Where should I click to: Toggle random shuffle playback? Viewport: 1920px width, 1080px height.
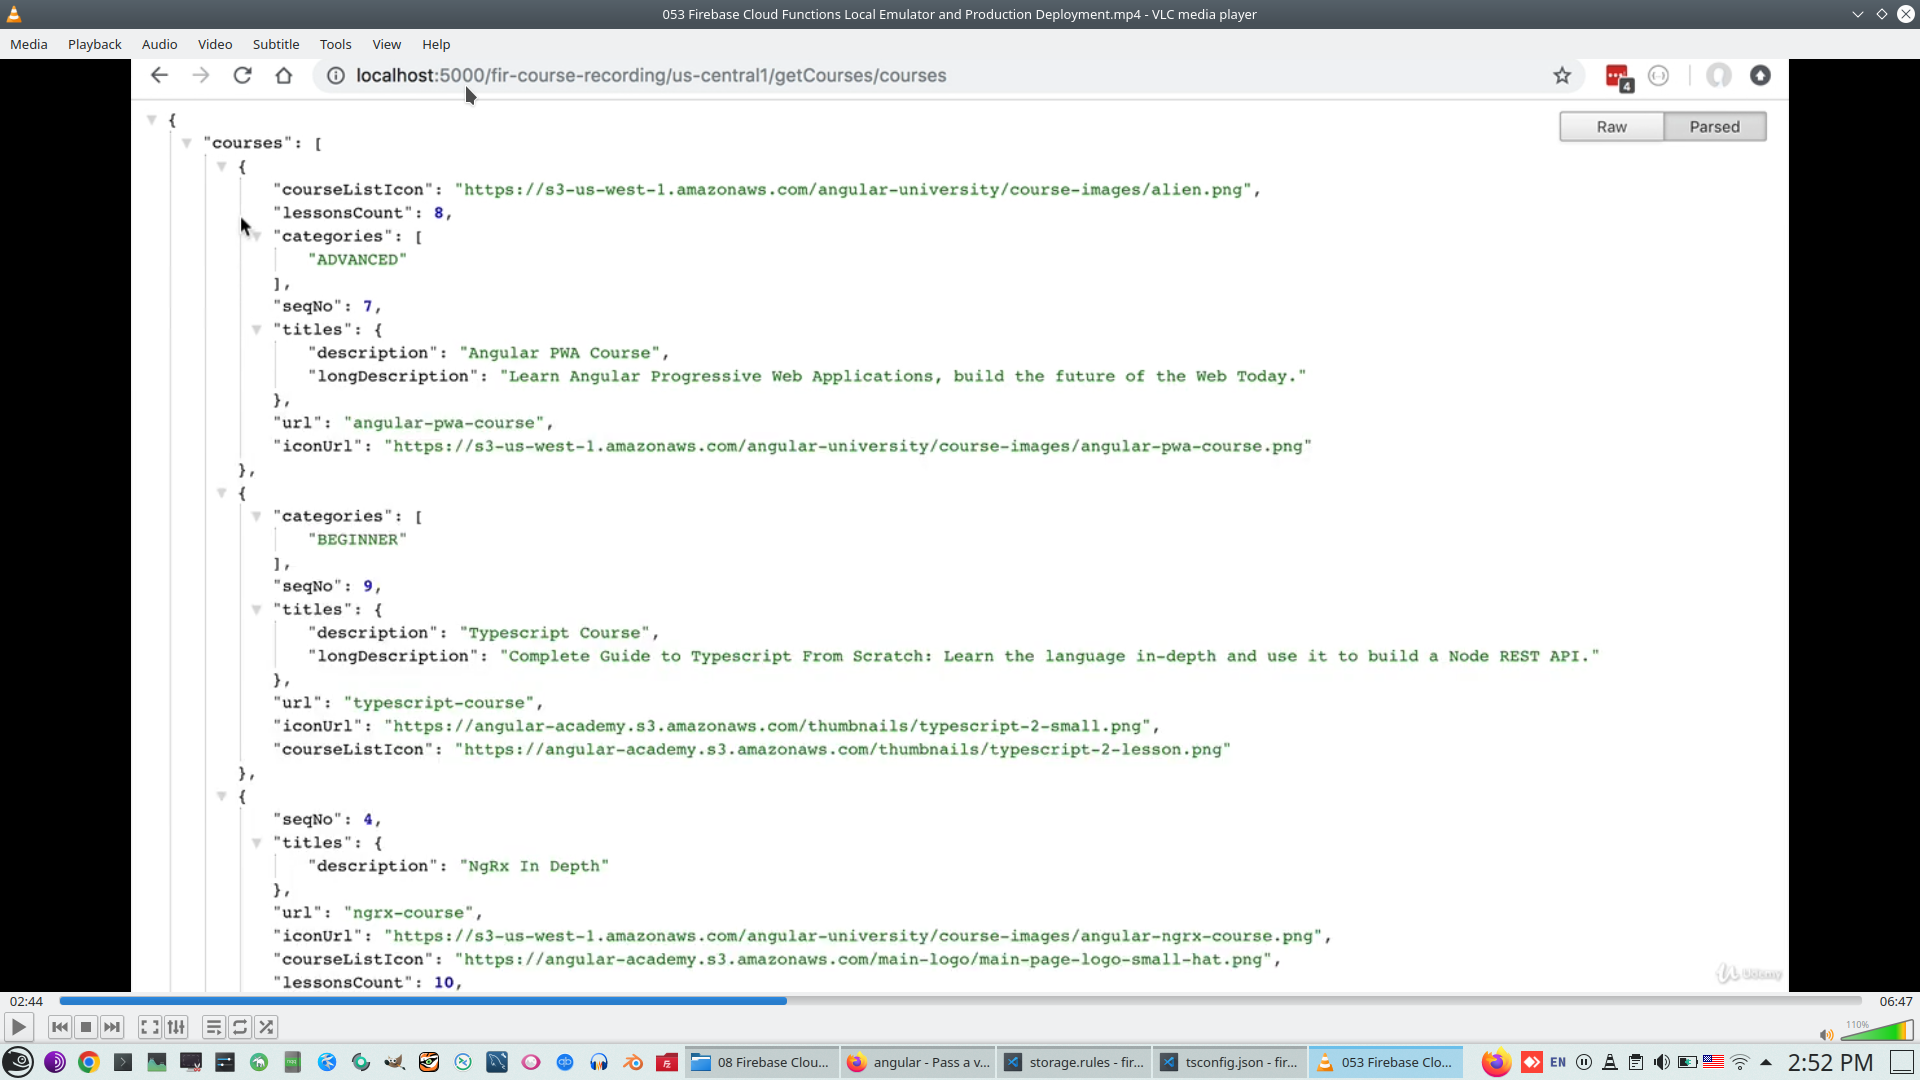[x=266, y=1027]
